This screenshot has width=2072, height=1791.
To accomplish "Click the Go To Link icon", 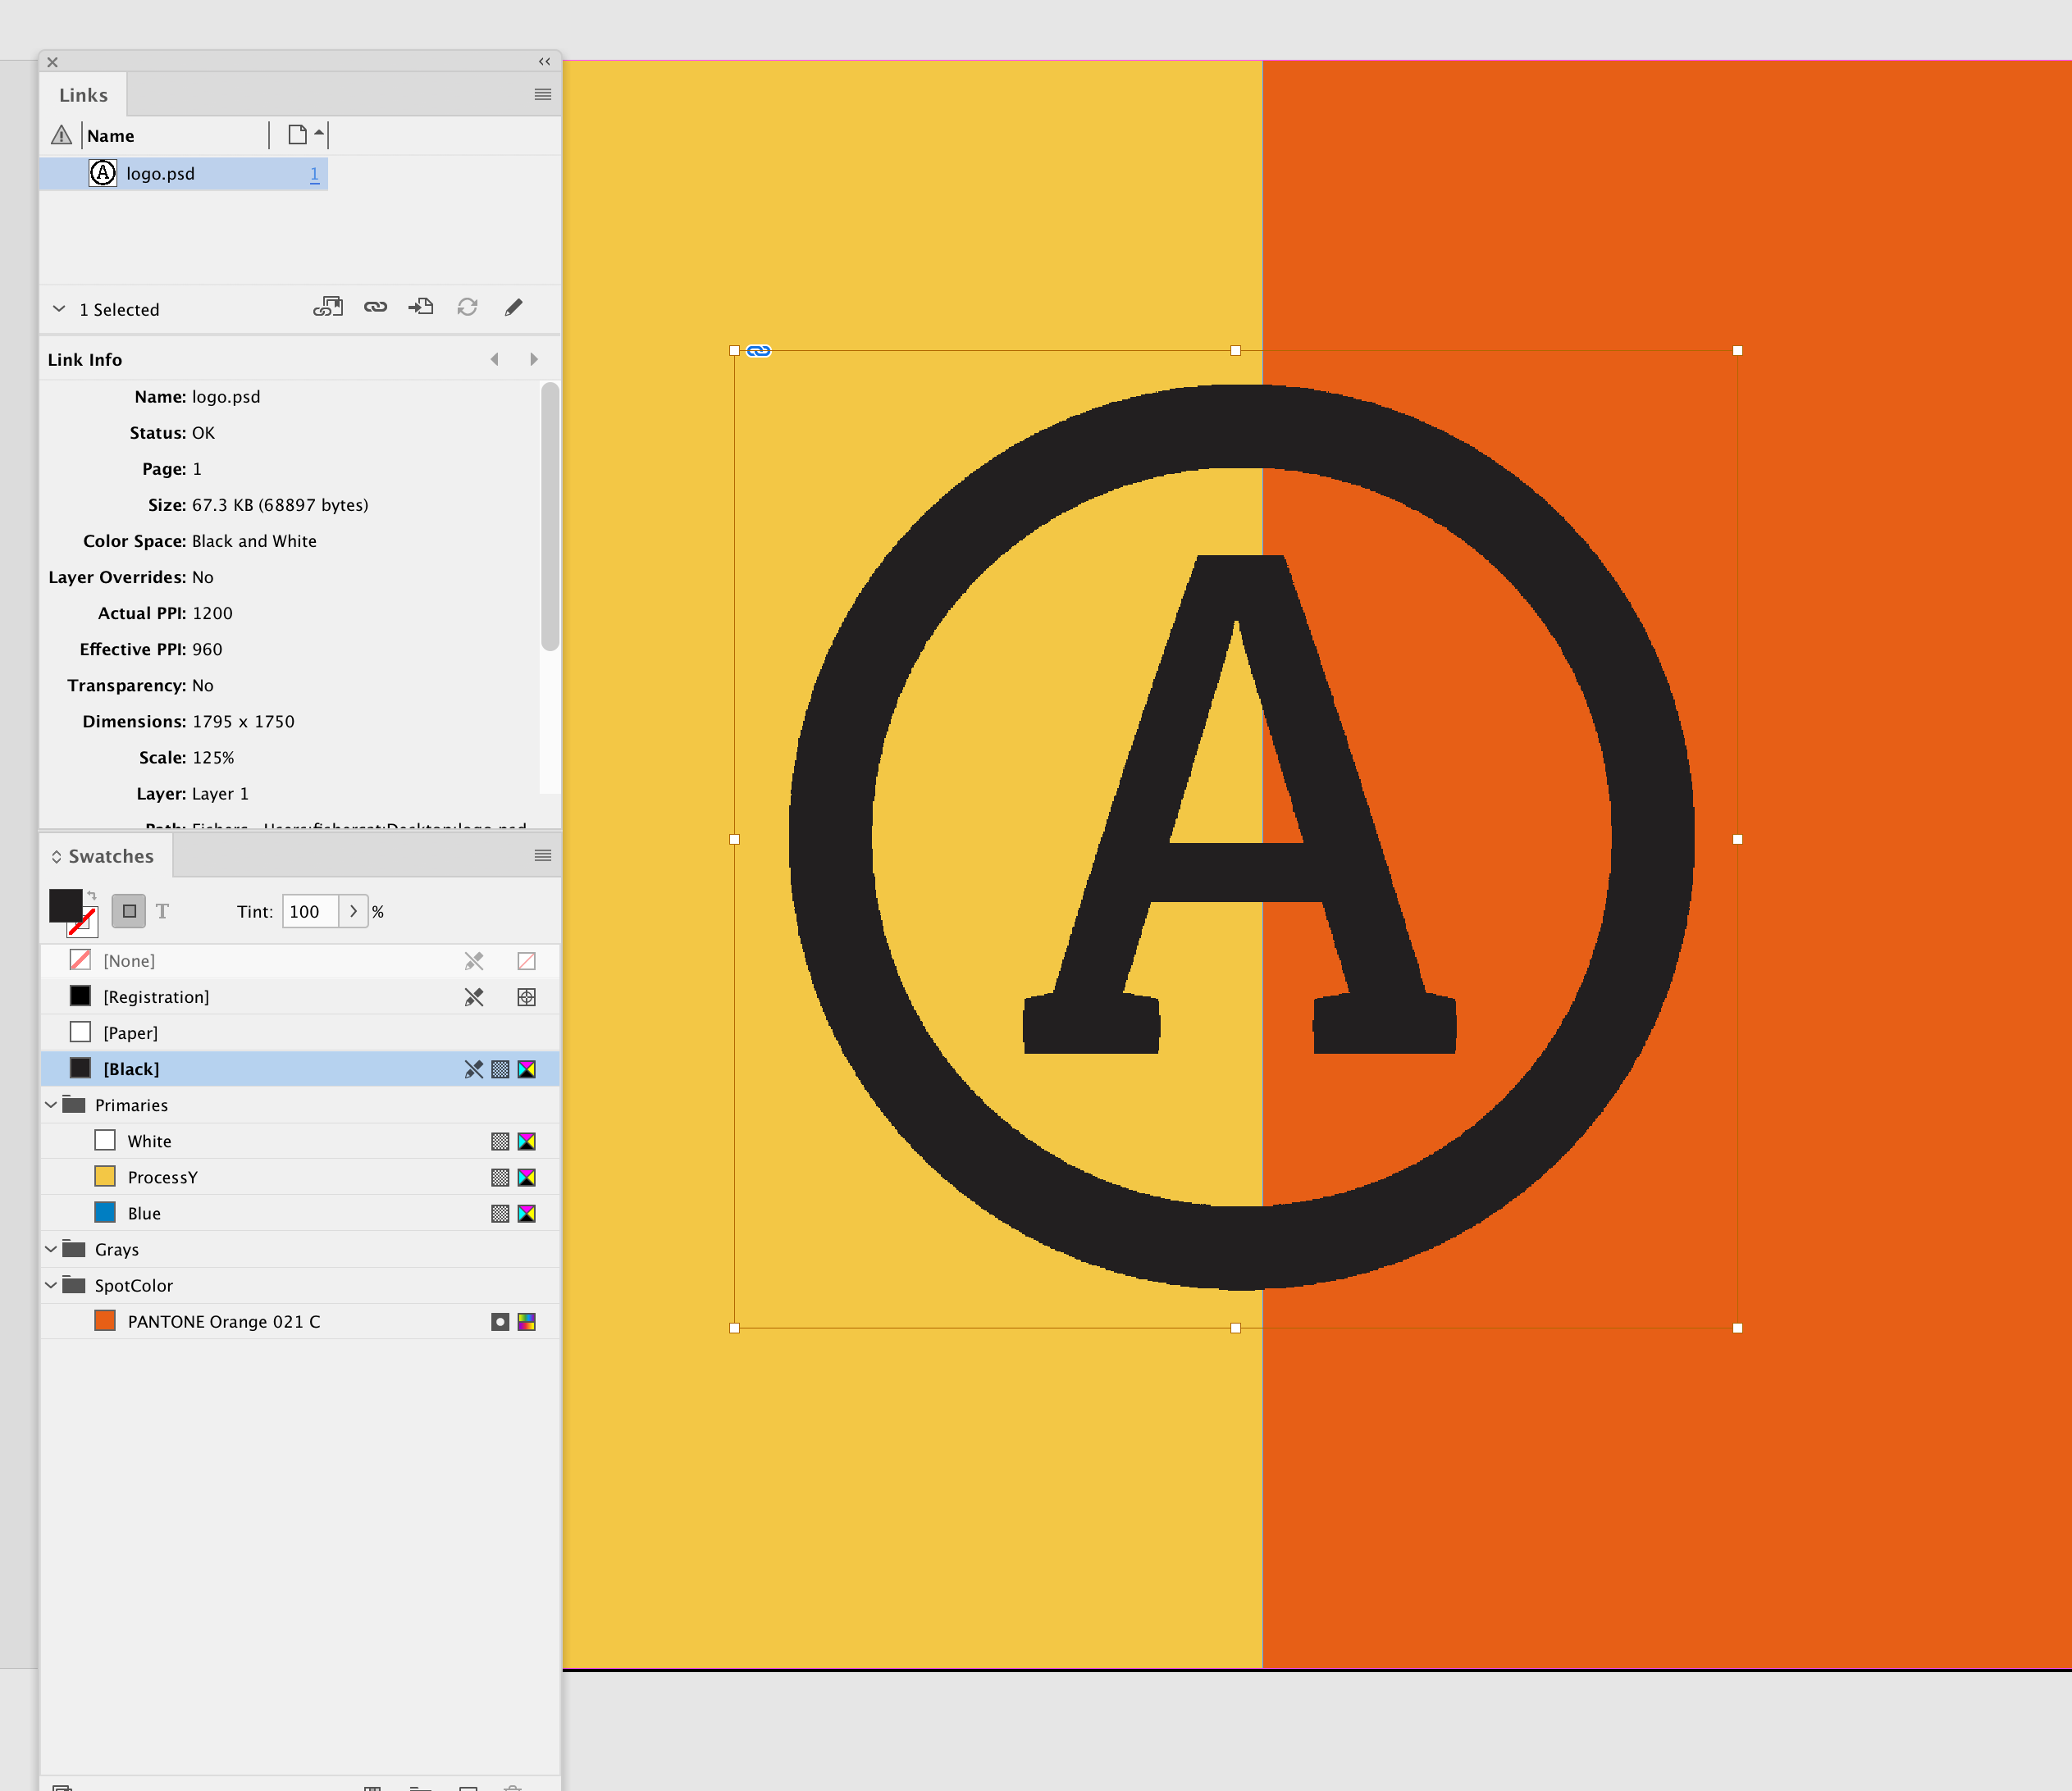I will tap(423, 310).
